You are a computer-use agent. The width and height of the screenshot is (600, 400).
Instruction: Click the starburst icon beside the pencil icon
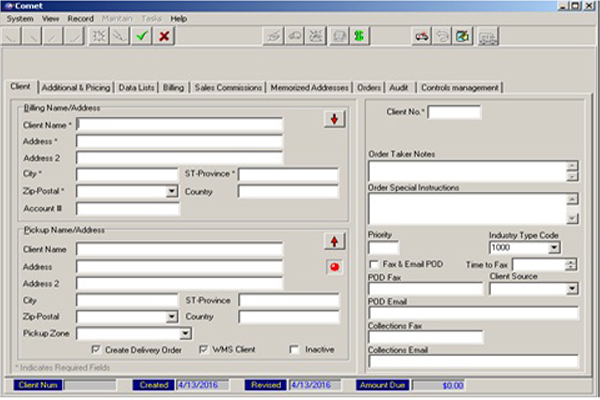99,36
